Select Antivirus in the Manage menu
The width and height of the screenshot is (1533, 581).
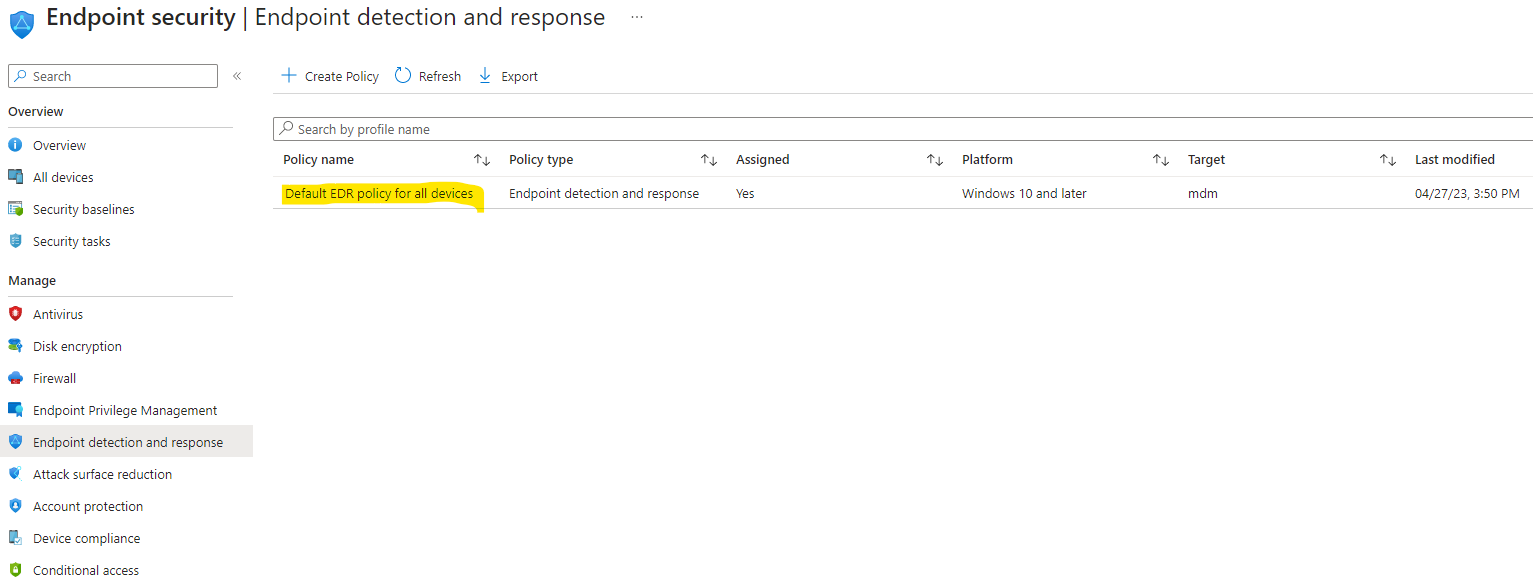(x=58, y=314)
